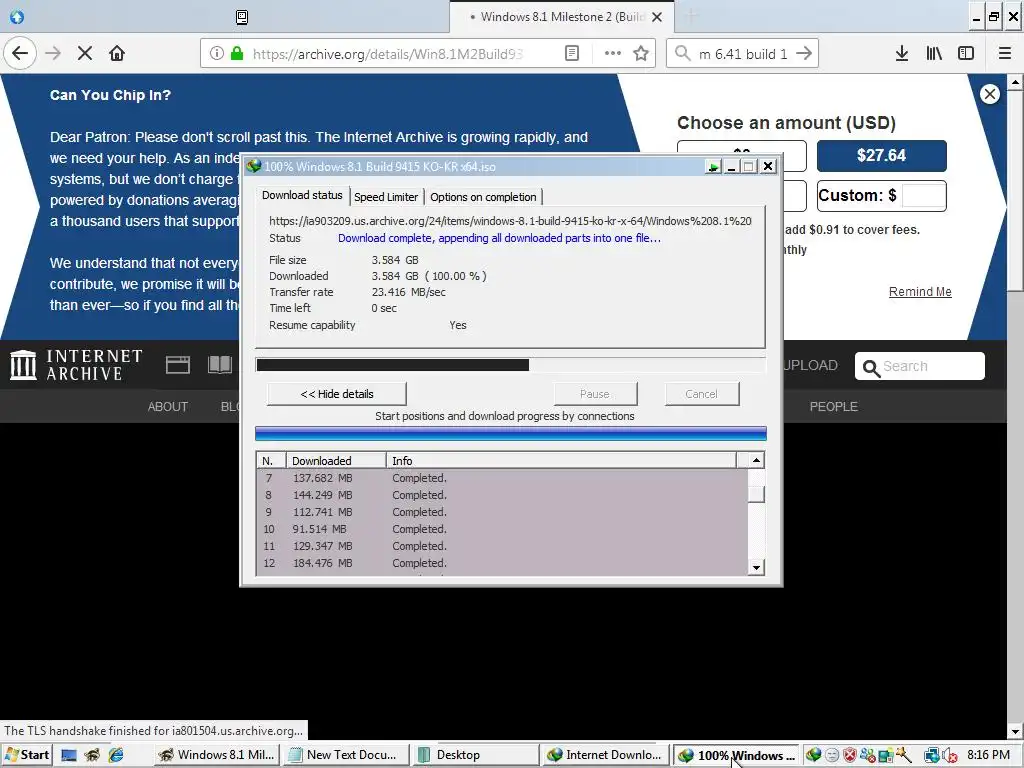Screen dimensions: 1024x768
Task: Open Firefox downloads arrow icon
Action: 902,54
